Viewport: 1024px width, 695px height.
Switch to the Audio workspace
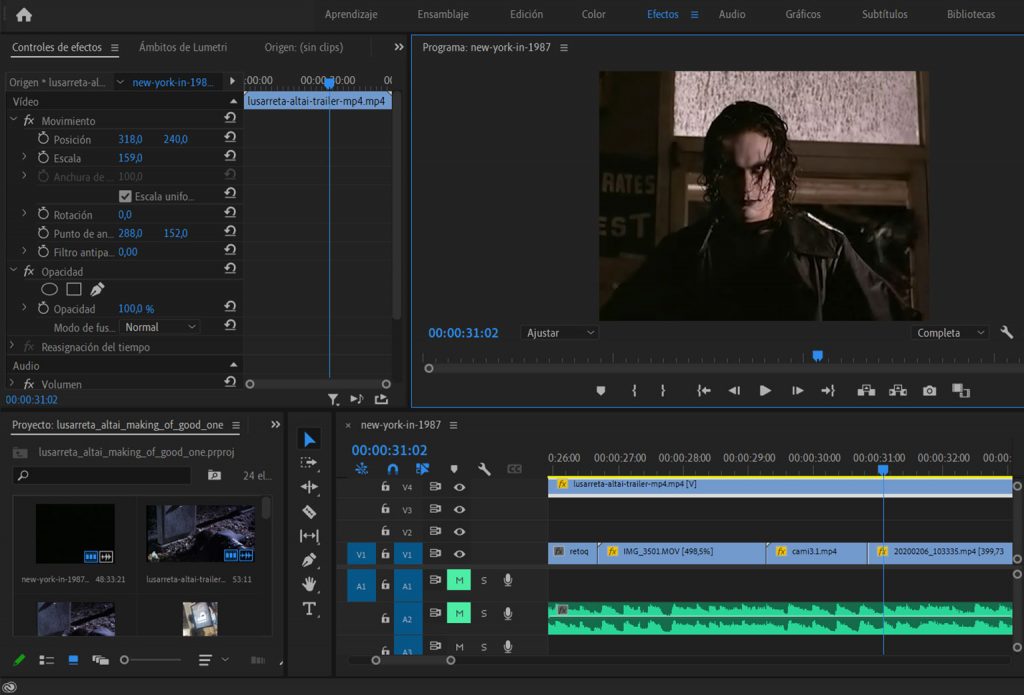(732, 14)
